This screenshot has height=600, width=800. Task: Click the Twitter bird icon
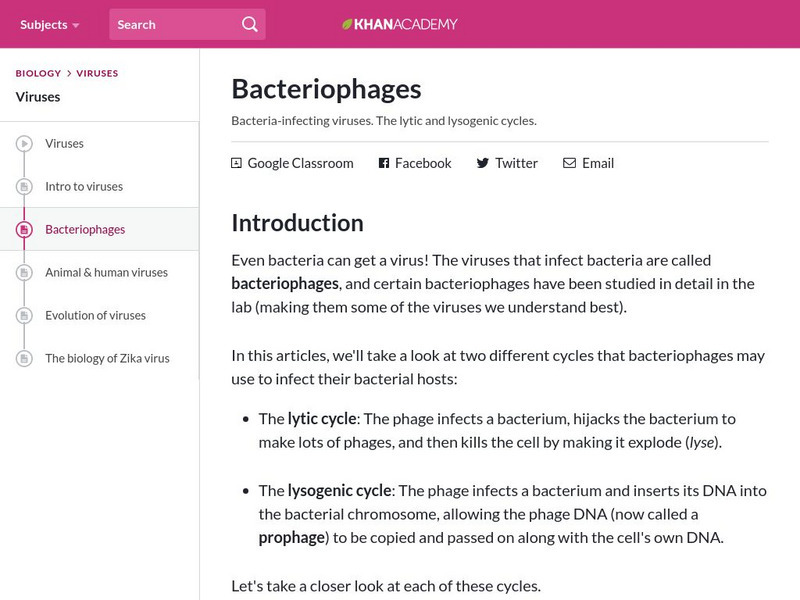483,163
